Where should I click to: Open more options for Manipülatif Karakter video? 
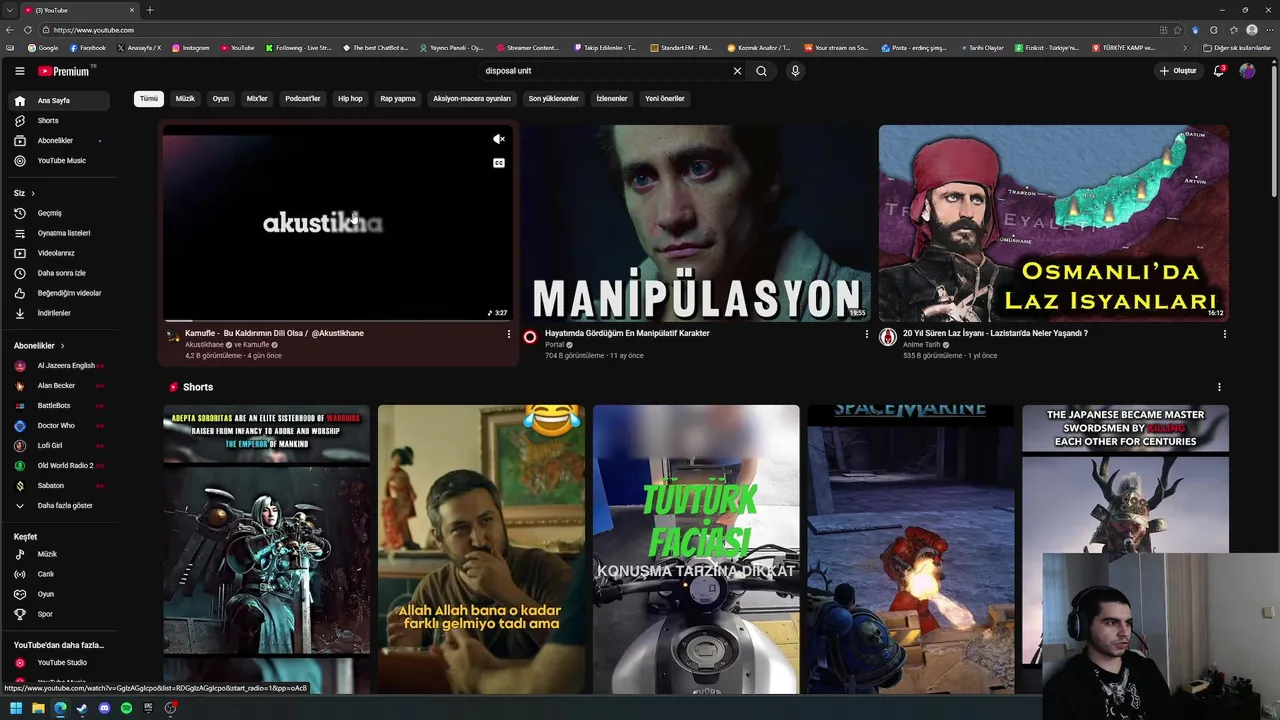pos(866,334)
